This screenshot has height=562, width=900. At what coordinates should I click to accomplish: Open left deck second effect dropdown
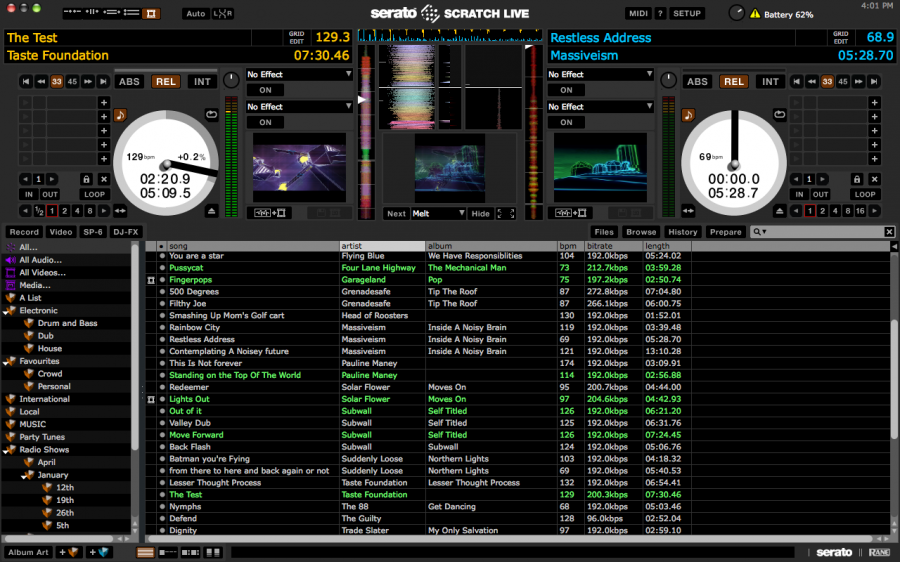click(x=299, y=106)
